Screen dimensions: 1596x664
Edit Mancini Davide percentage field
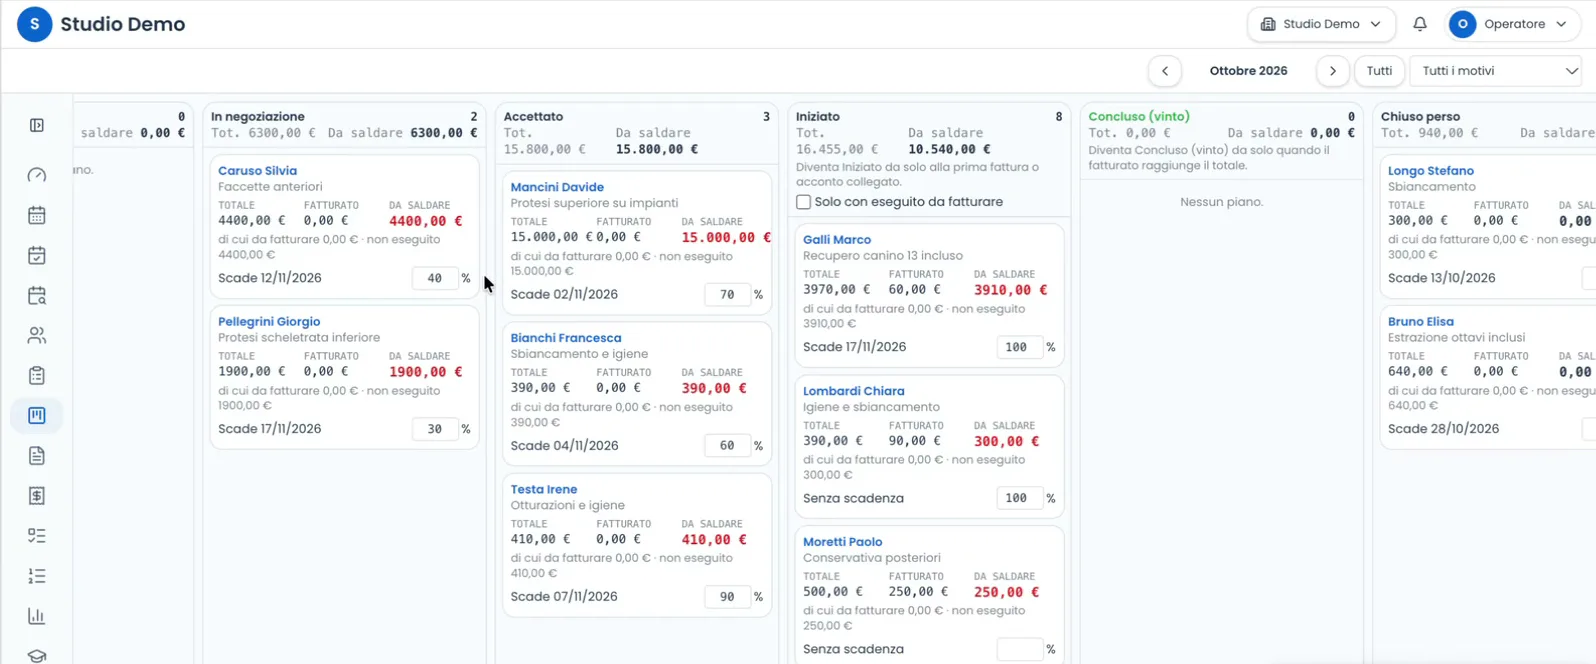click(x=728, y=295)
